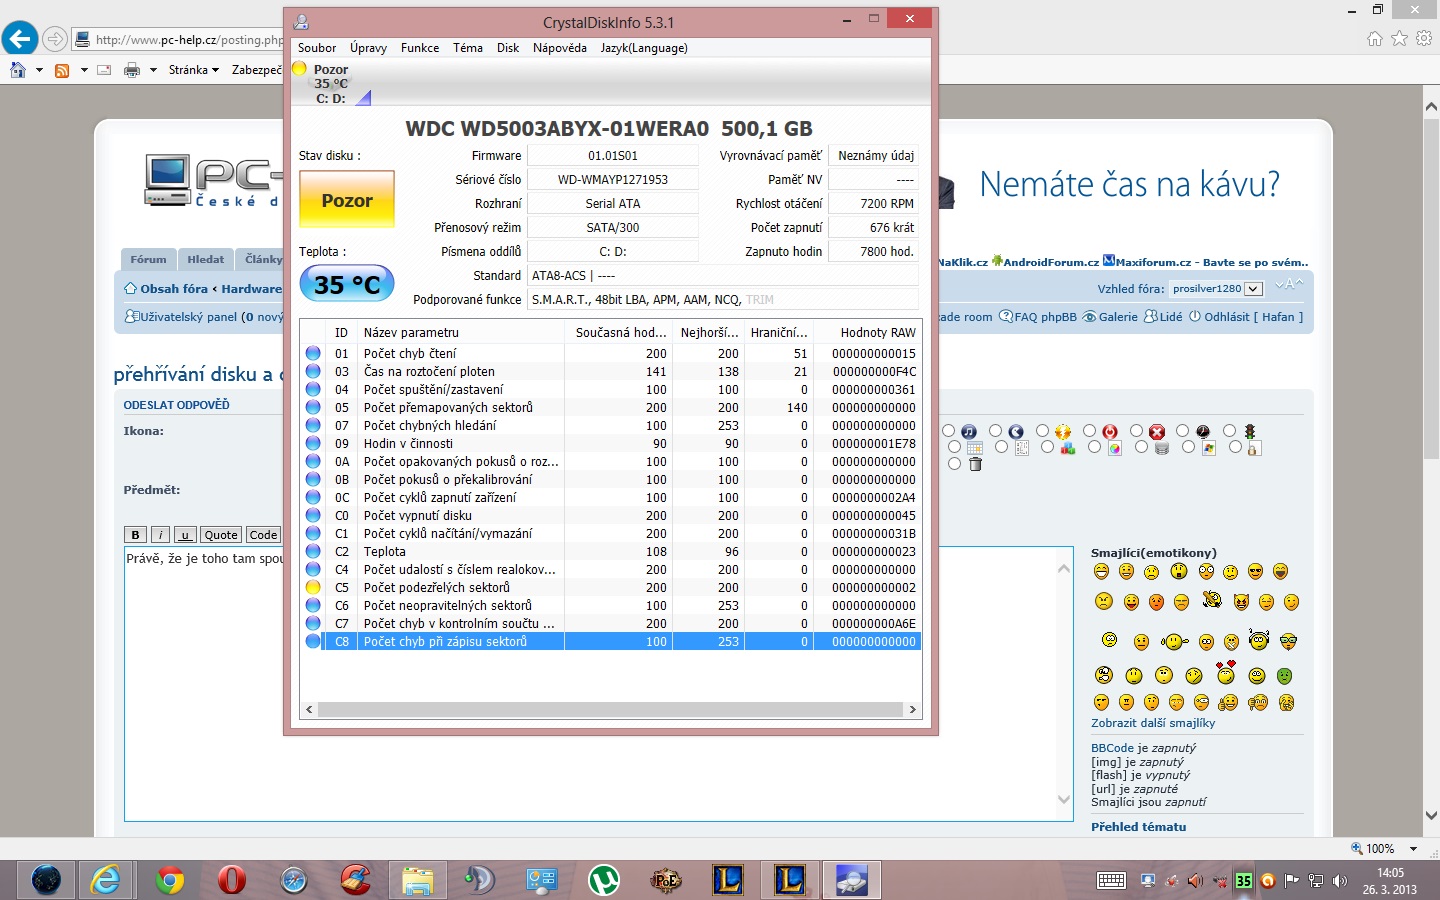
Task: Click the Home icon in IE command bar
Action: (18, 70)
